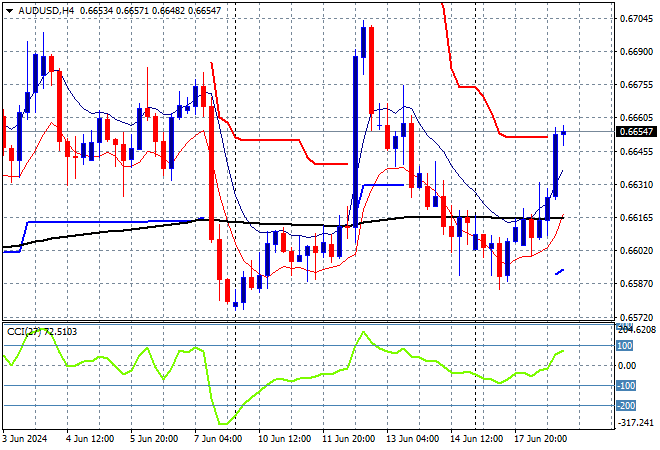Select the current price label 0.66547
The width and height of the screenshot is (660, 450).
coord(636,132)
